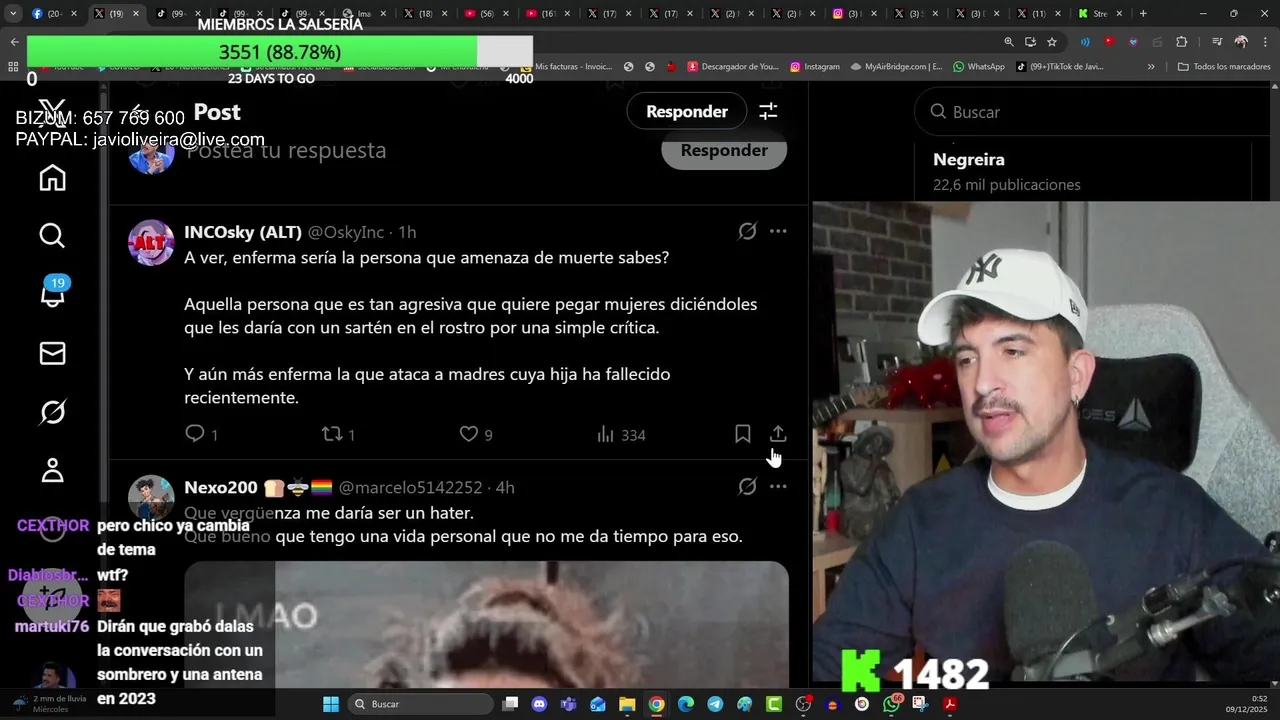Open Chrome profile avatar in toolbar
The width and height of the screenshot is (1280, 720).
tap(1241, 42)
